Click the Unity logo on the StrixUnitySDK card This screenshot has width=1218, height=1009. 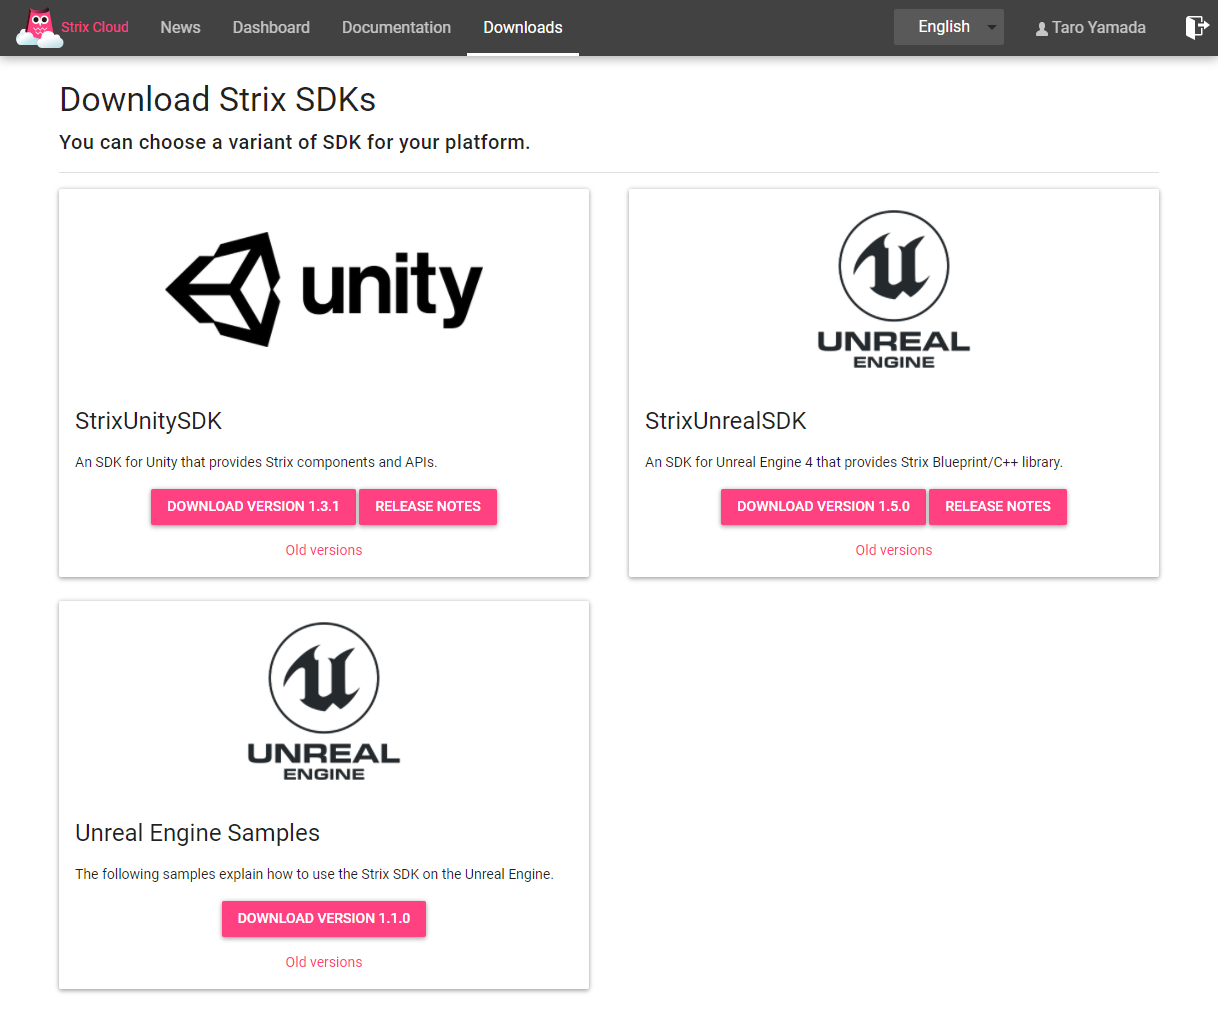[324, 289]
